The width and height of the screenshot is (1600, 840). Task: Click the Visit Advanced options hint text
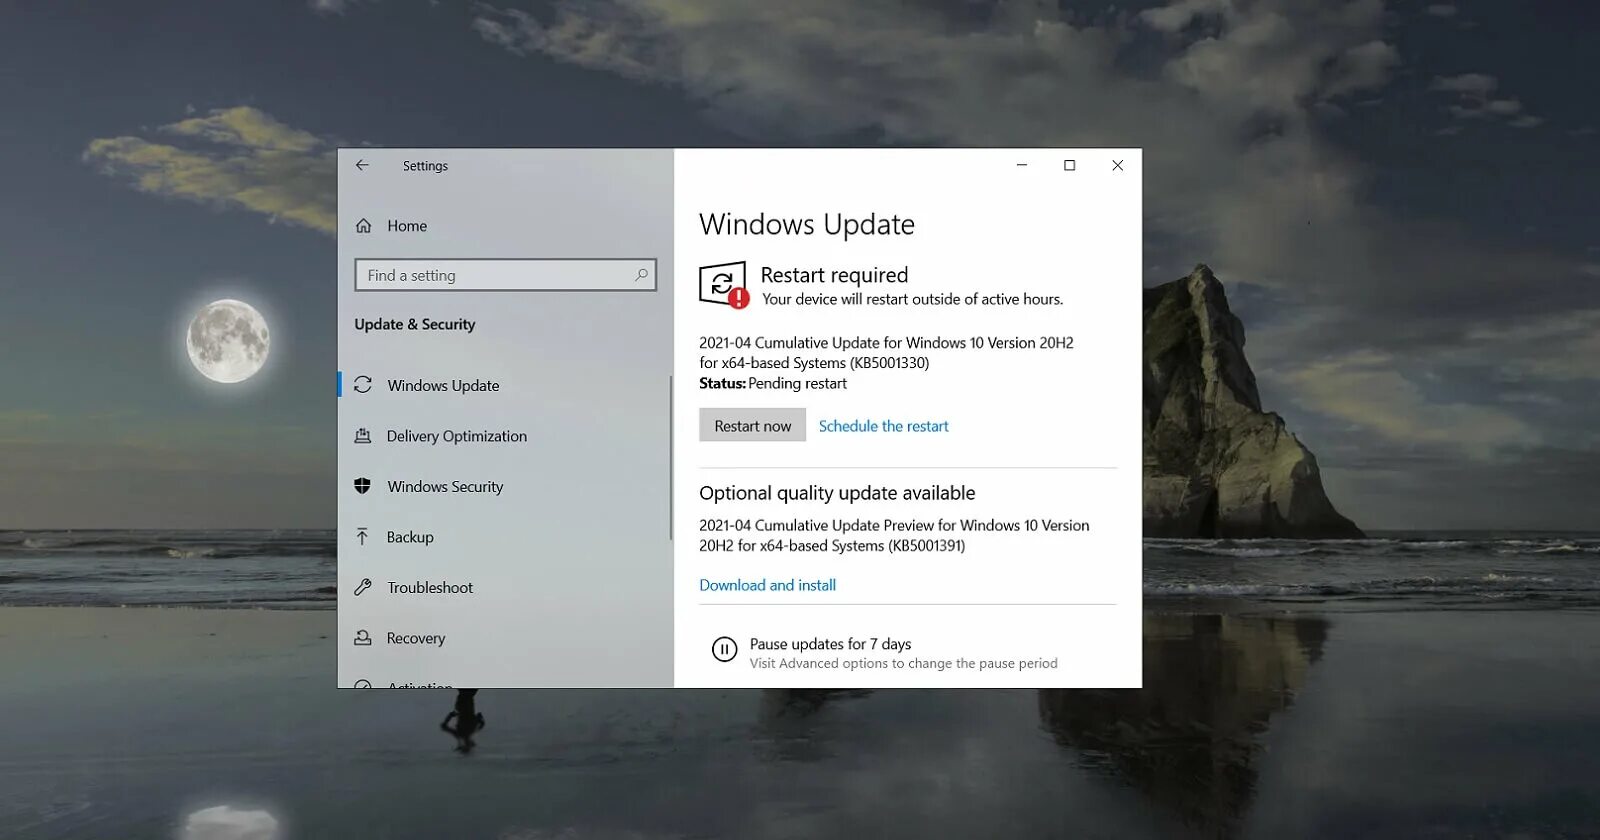point(903,663)
